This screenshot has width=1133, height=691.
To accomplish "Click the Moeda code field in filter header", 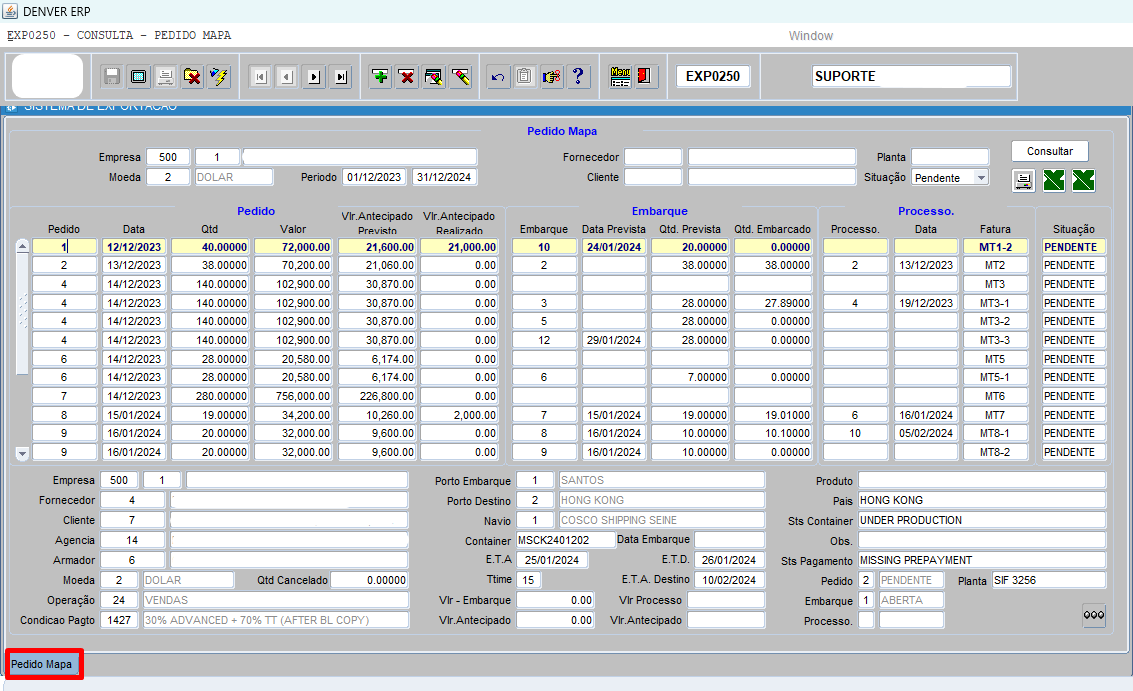I will pyautogui.click(x=168, y=177).
